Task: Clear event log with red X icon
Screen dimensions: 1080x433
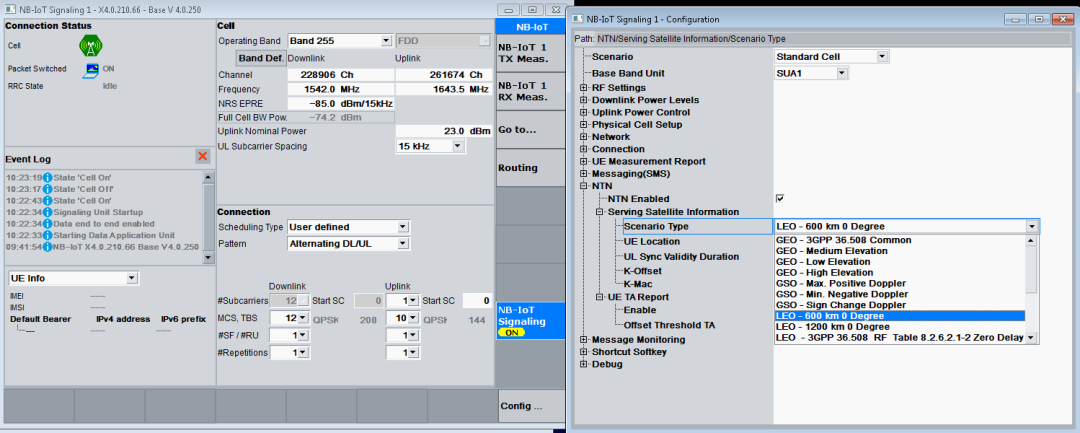Action: click(x=202, y=156)
